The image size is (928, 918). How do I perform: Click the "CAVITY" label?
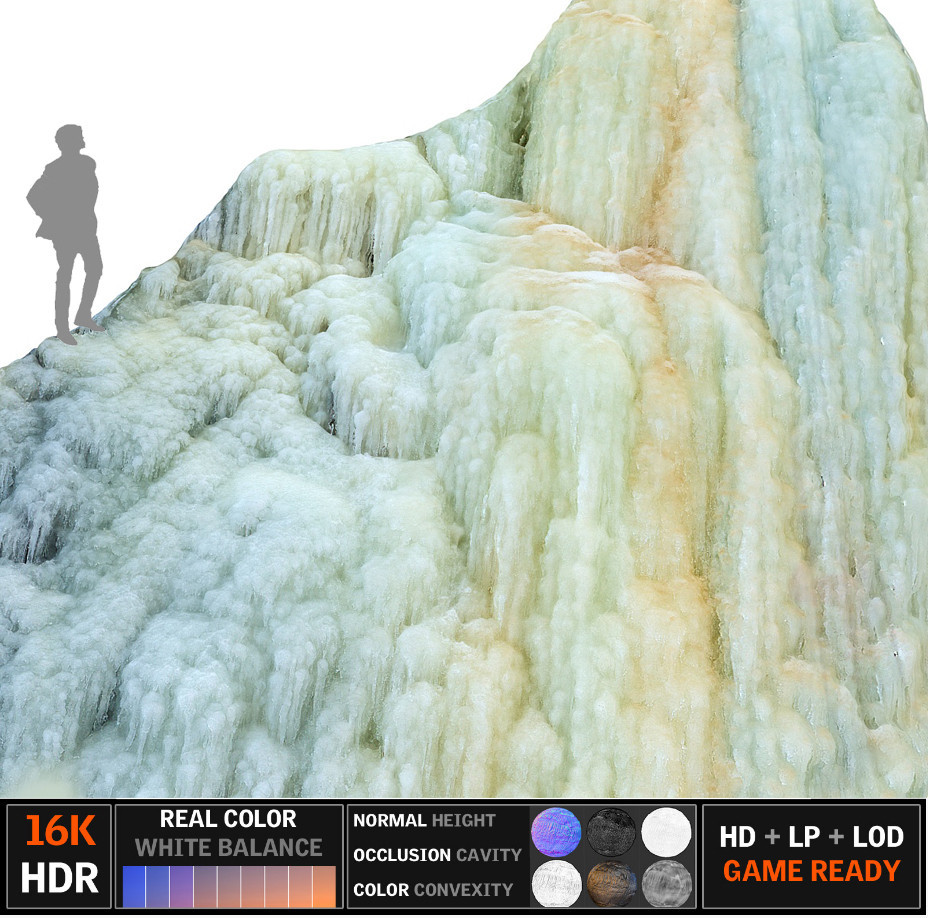489,855
